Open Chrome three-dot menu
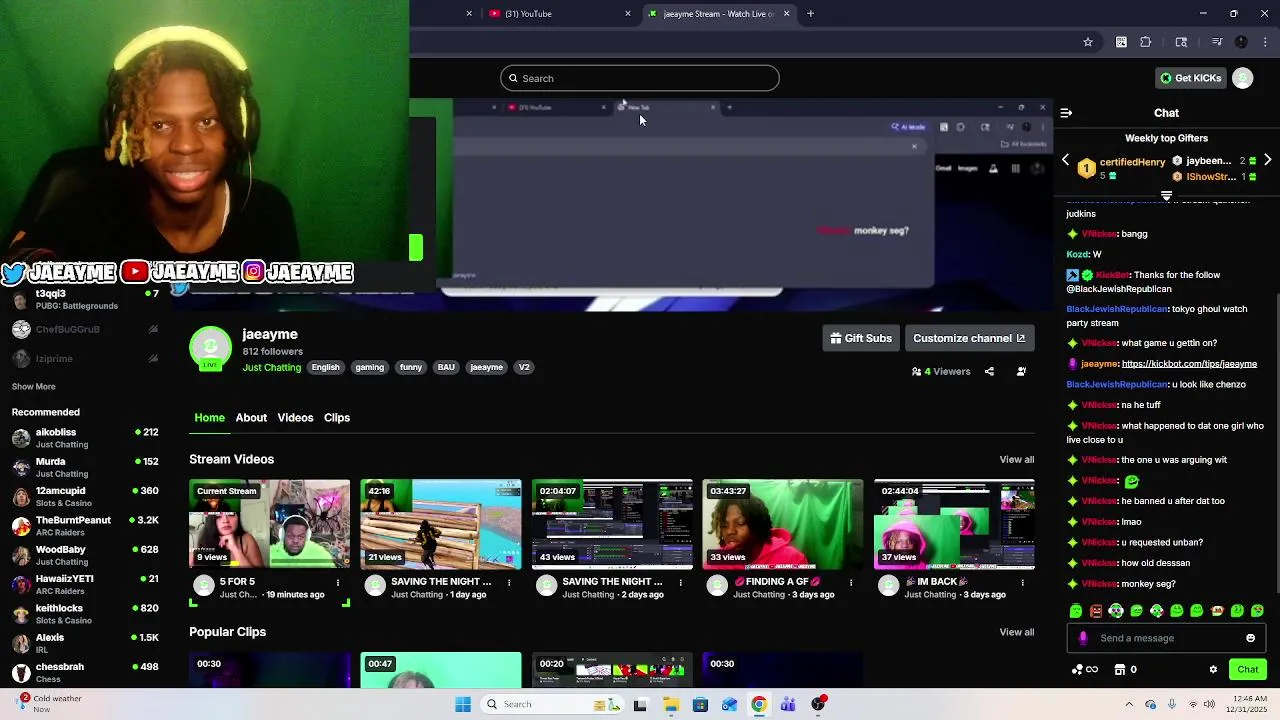The image size is (1280, 720). 1265,42
